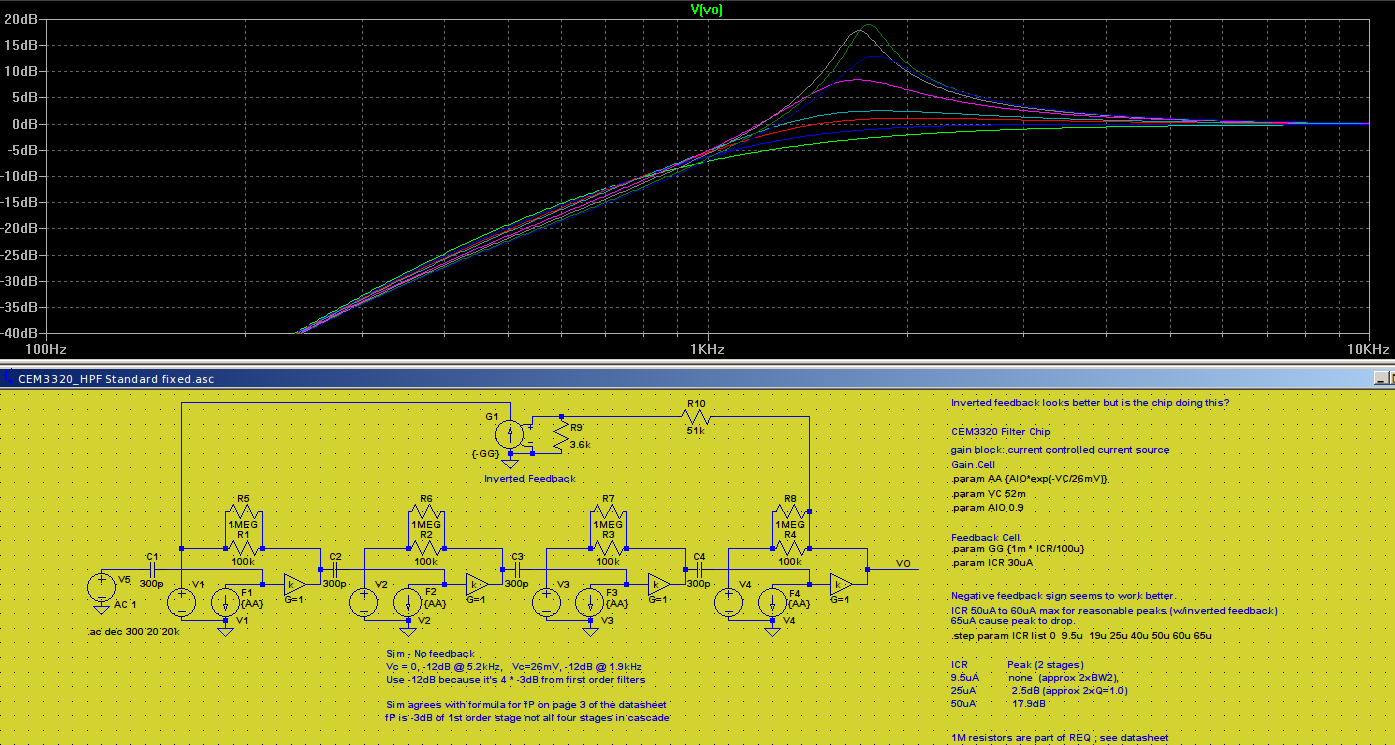Select the G=1 amplifier next to F4
The image size is (1395, 745).
(842, 584)
